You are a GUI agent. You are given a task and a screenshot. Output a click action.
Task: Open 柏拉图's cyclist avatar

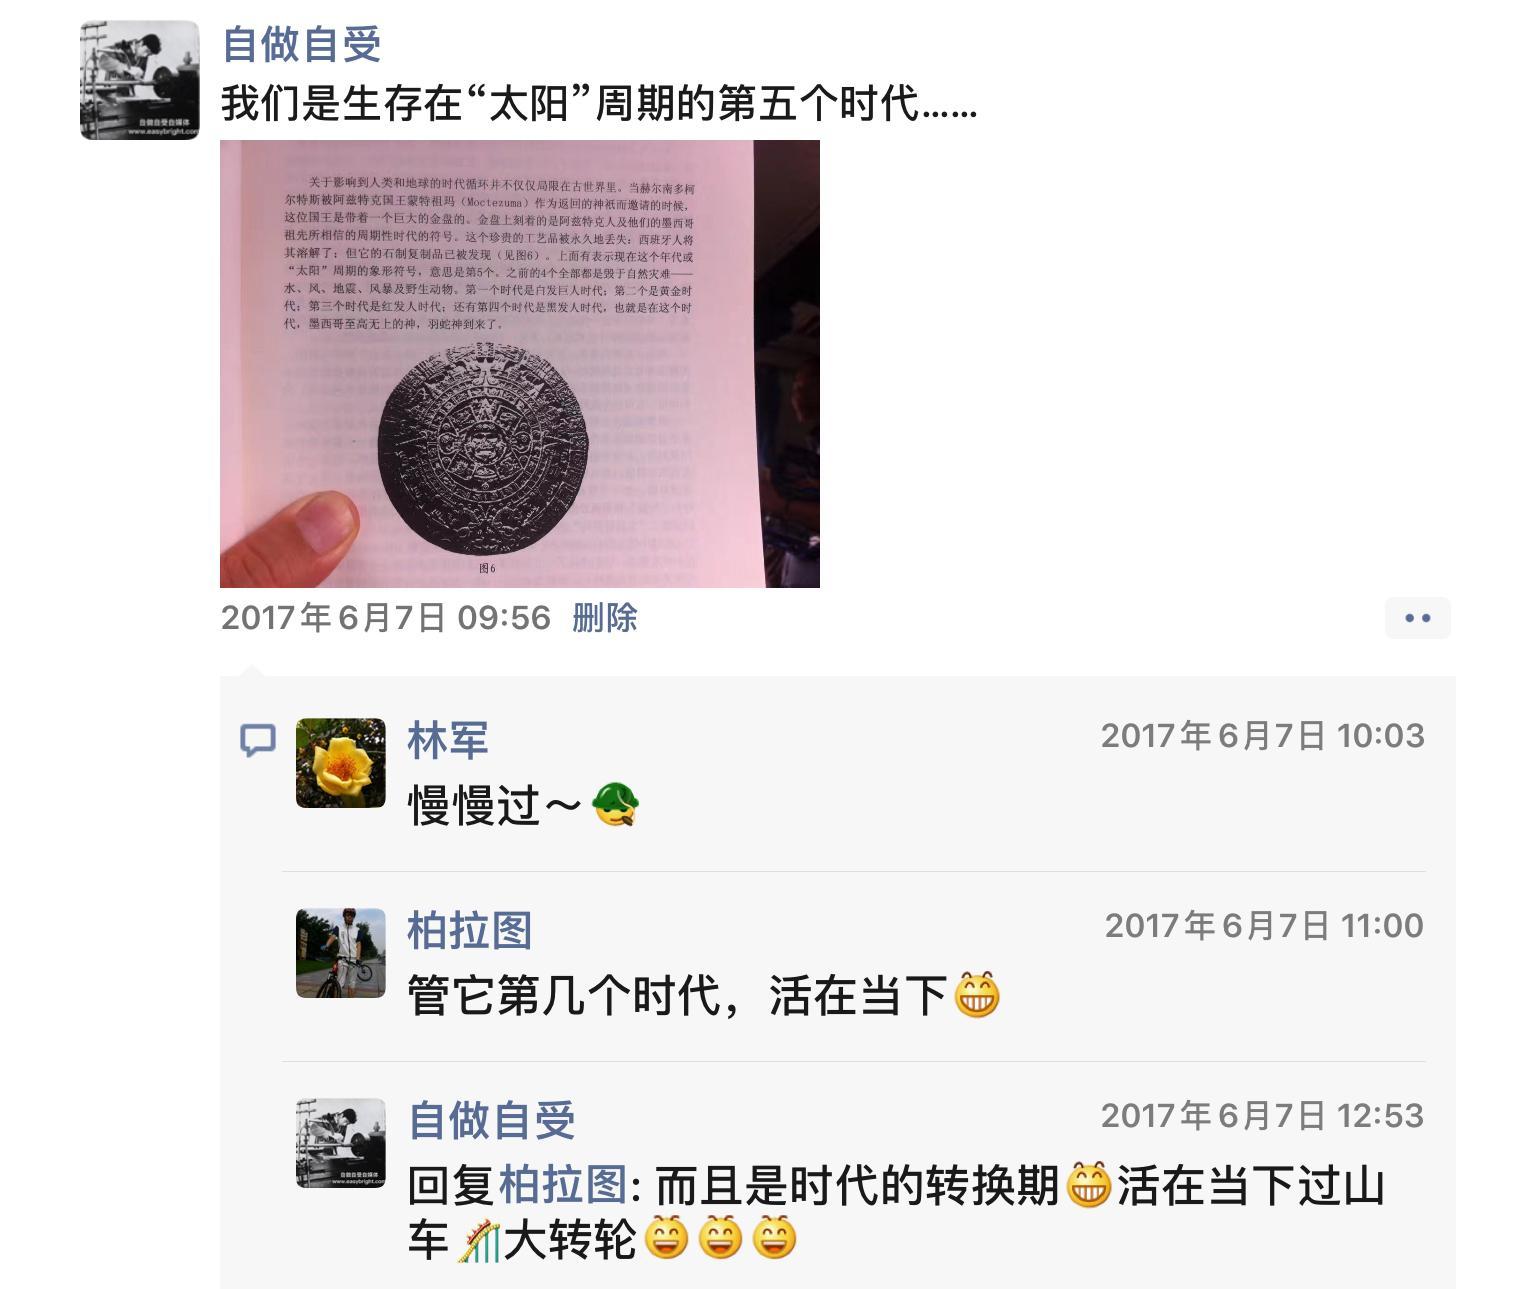(341, 953)
